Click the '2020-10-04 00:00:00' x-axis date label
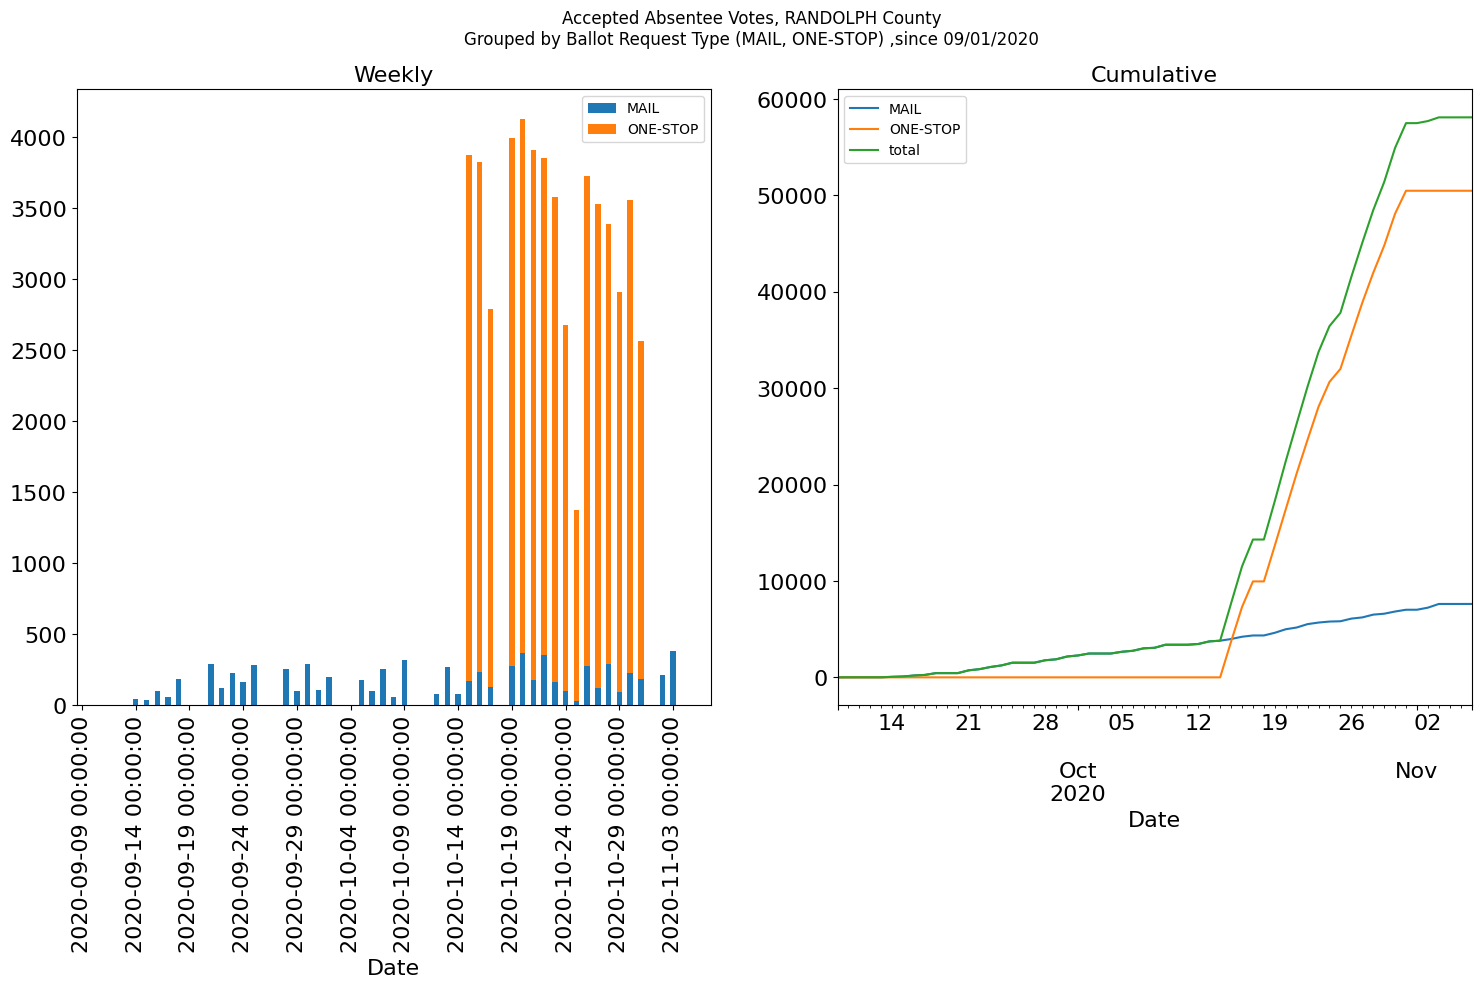The height and width of the screenshot is (988, 1481). pos(350,833)
